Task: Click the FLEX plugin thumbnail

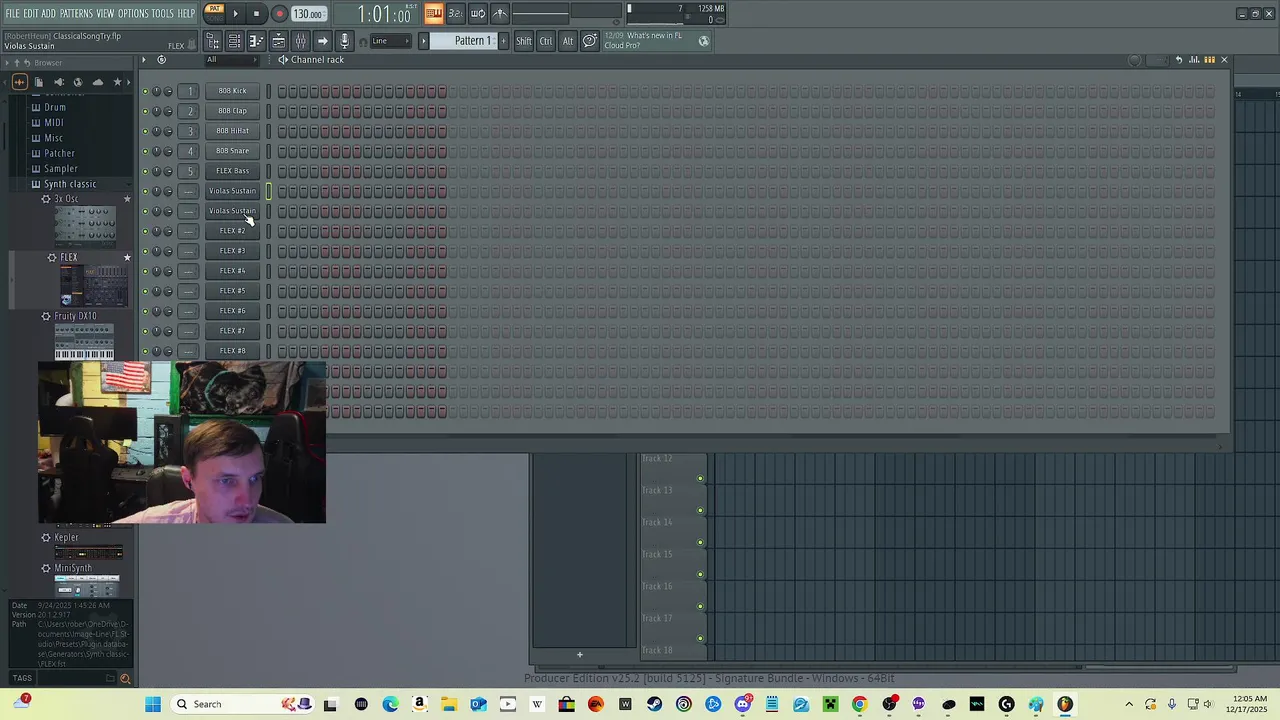Action: pyautogui.click(x=92, y=287)
